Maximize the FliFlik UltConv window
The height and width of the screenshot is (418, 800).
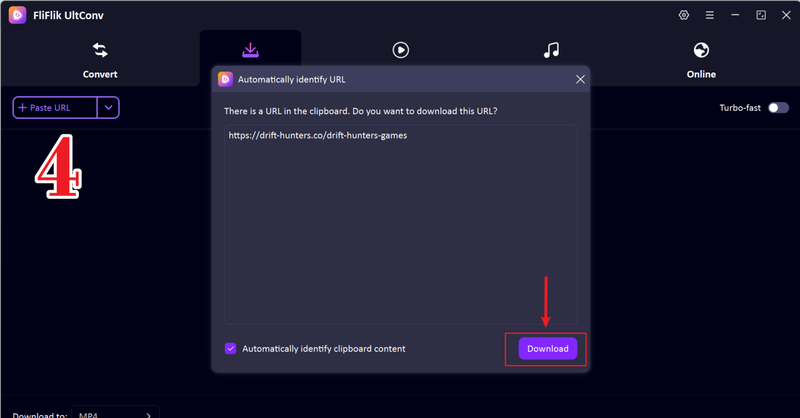(x=761, y=15)
